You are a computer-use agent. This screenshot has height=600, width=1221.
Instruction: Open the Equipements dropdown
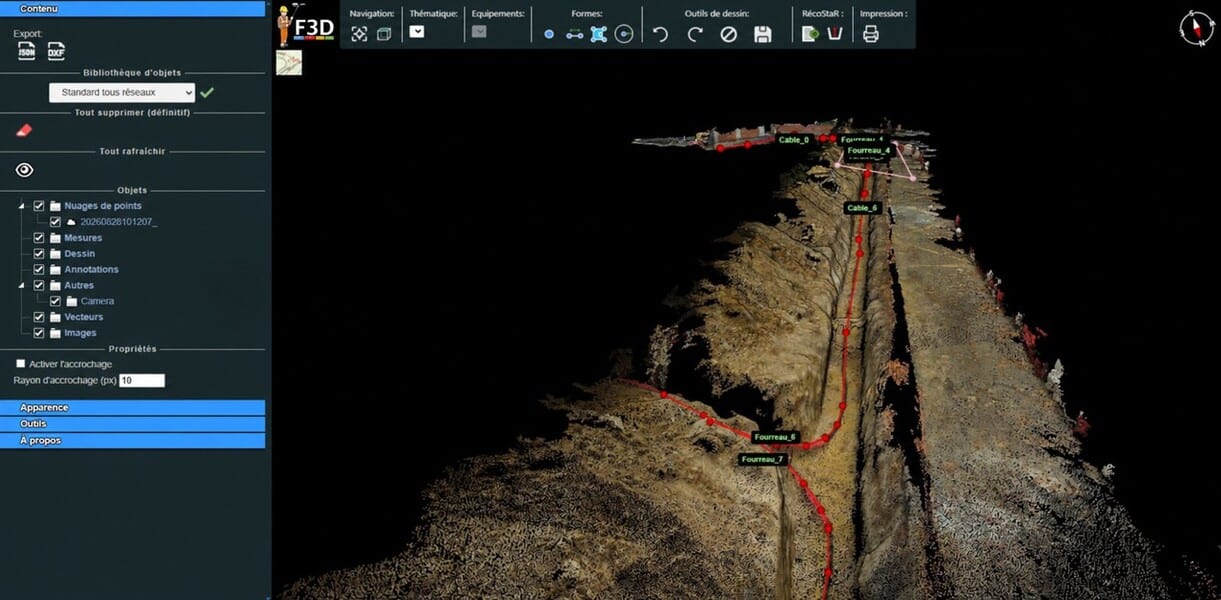tap(479, 31)
